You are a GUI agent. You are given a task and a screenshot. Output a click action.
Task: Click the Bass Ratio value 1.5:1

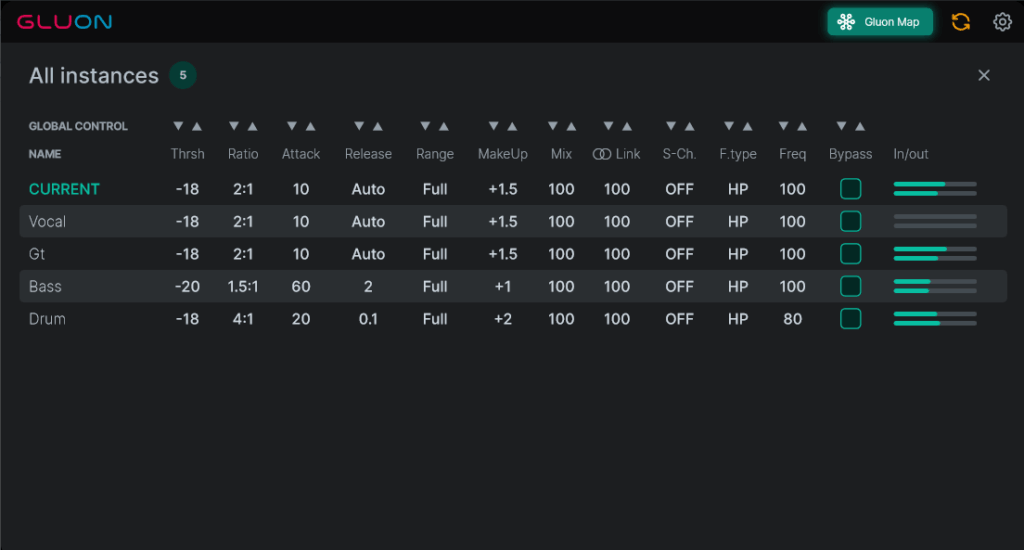coord(242,286)
